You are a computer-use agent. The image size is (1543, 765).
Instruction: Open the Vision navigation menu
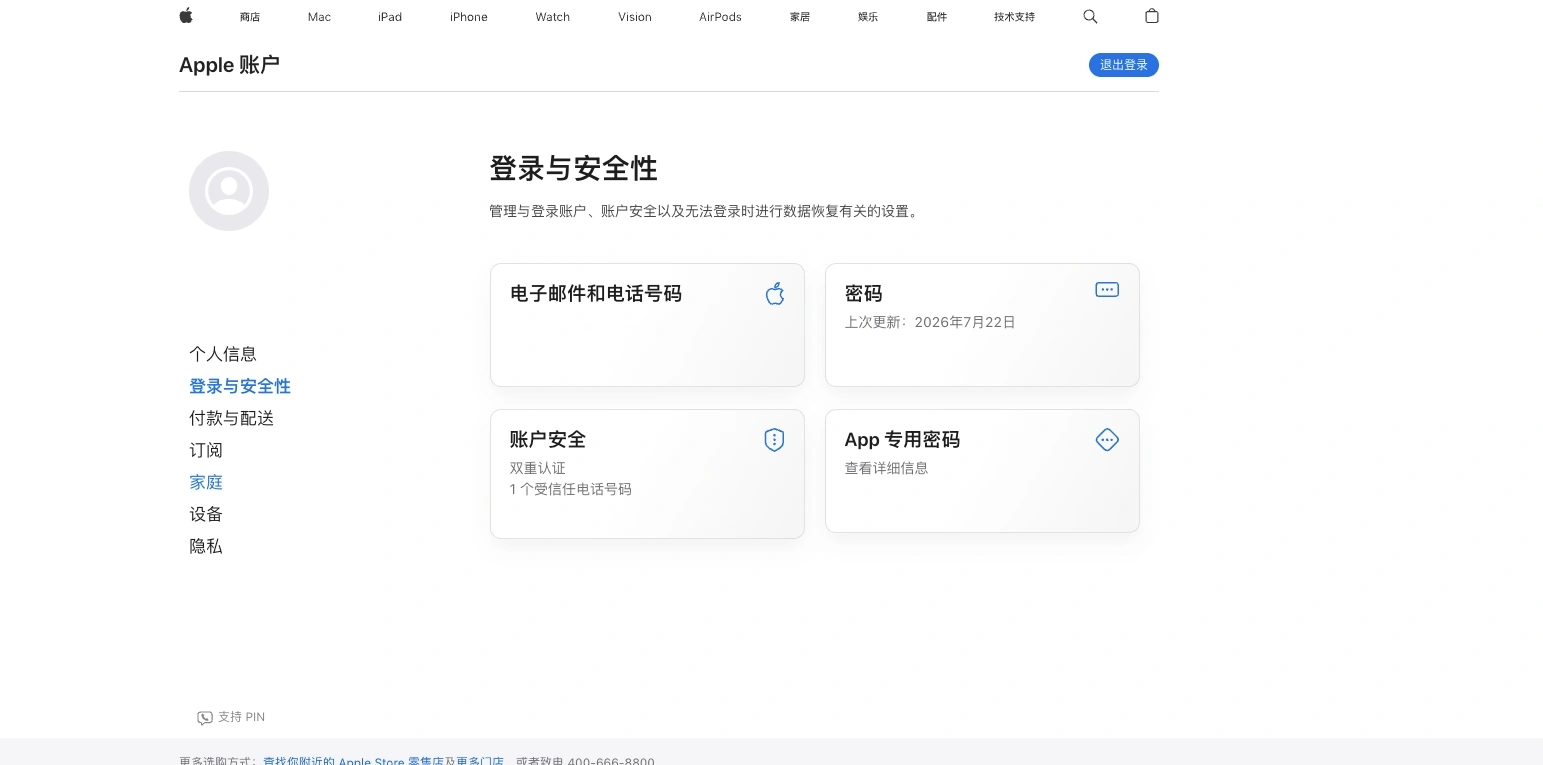point(635,17)
